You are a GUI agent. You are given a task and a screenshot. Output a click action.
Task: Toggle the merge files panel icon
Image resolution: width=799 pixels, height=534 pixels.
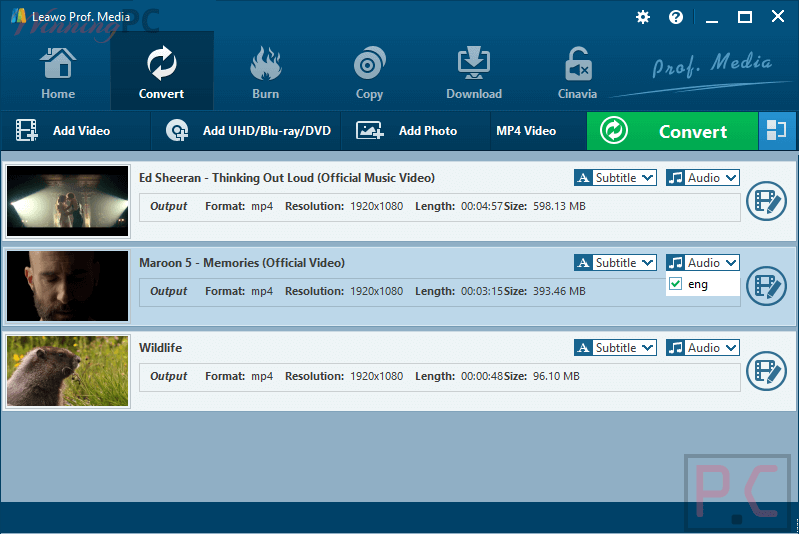777,131
